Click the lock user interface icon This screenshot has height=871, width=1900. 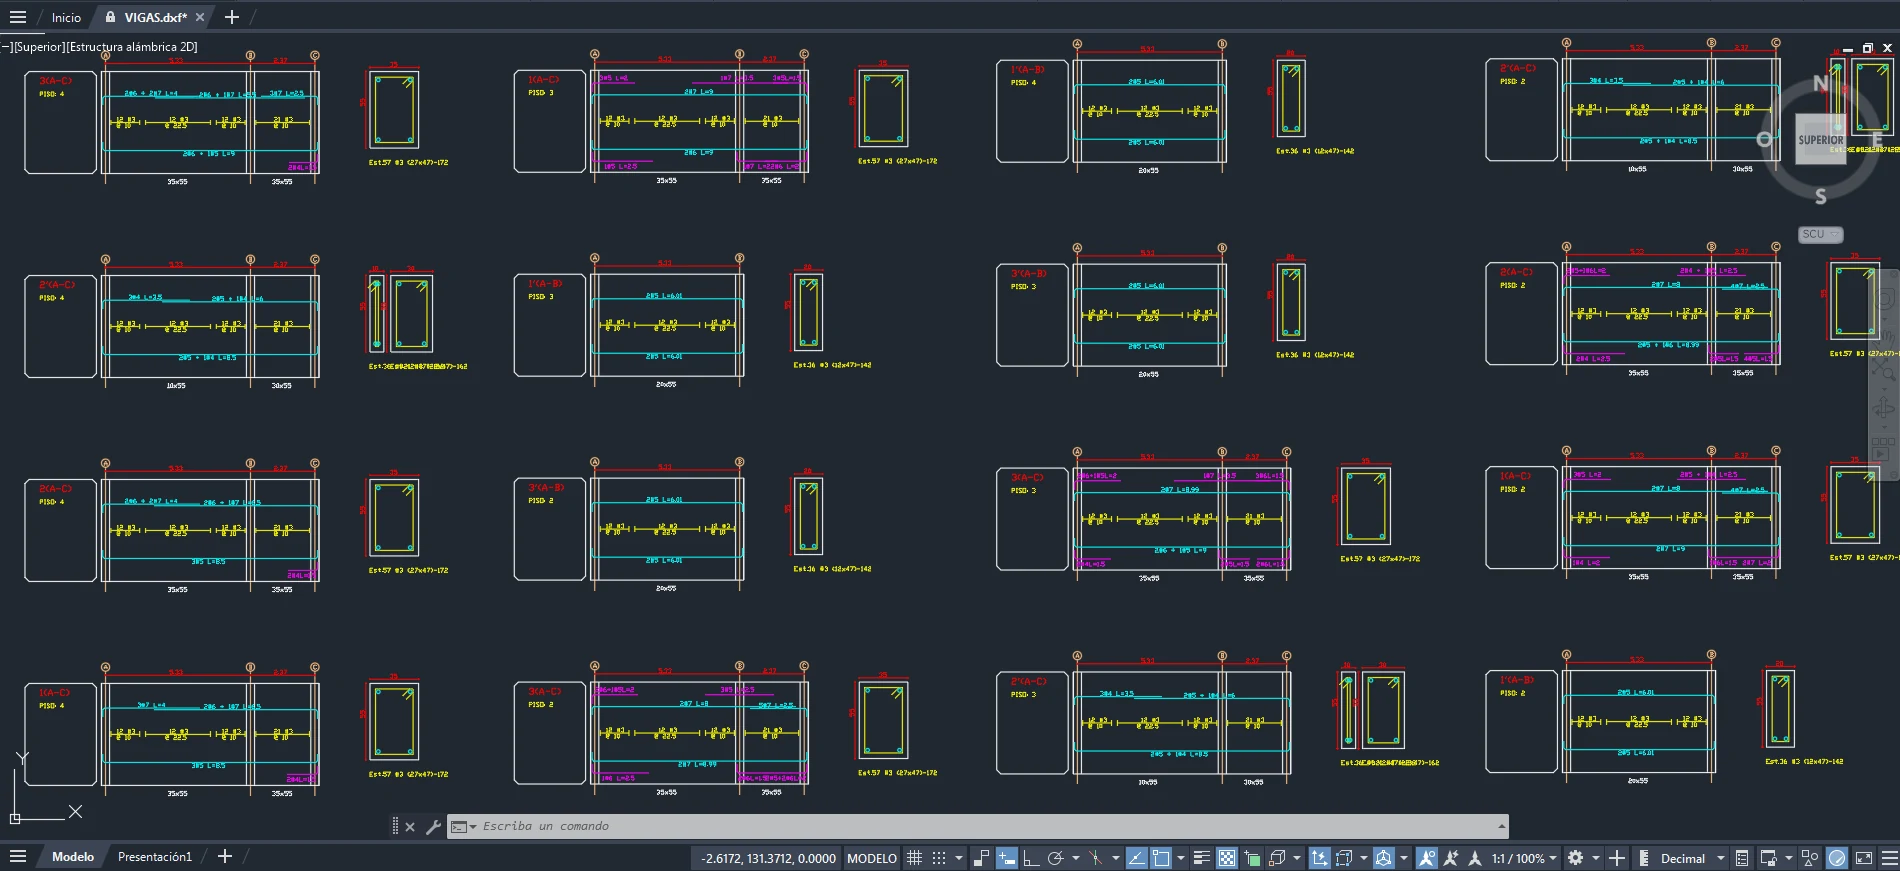click(1768, 858)
